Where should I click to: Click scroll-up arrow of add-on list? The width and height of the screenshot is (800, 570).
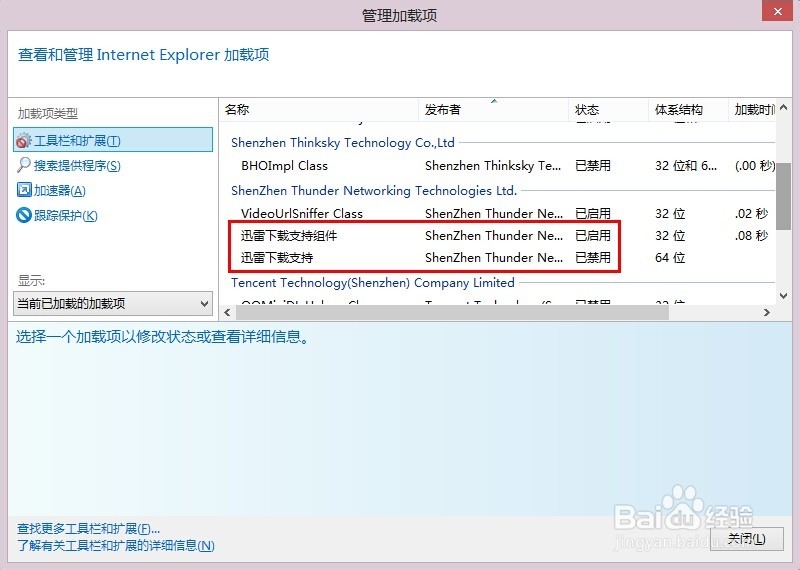pyautogui.click(x=784, y=107)
